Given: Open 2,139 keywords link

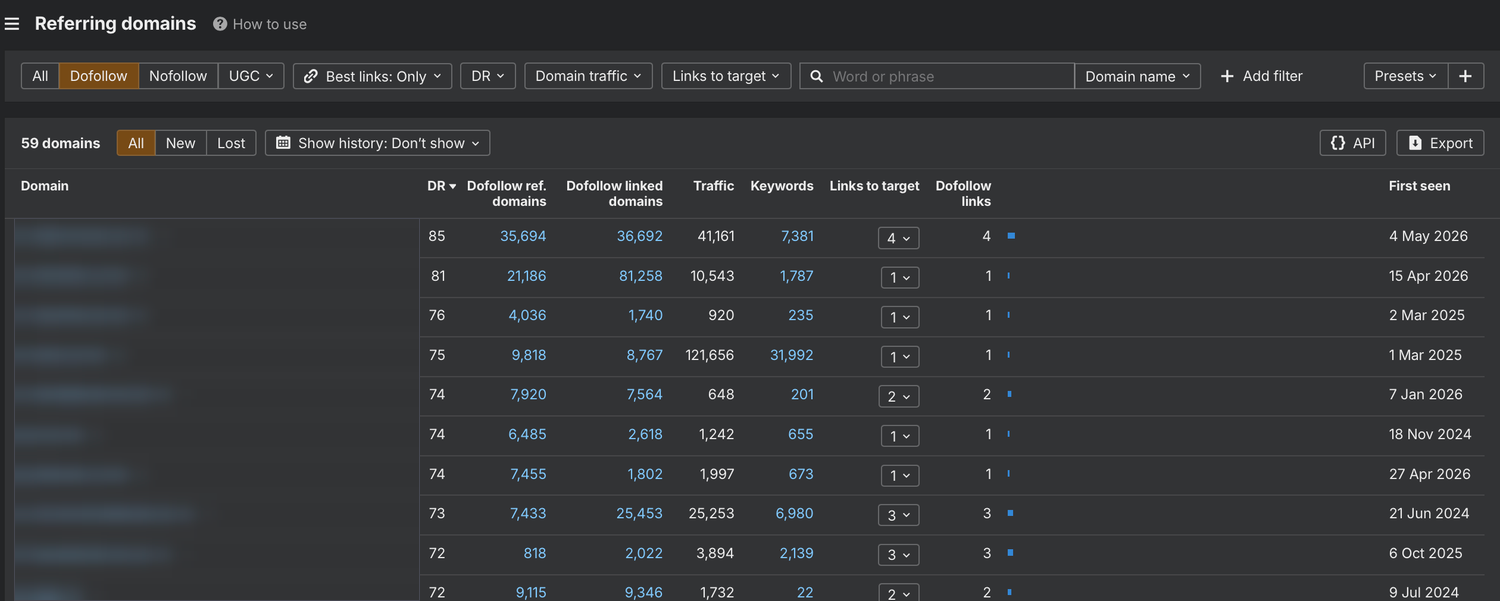Looking at the screenshot, I should (x=796, y=553).
